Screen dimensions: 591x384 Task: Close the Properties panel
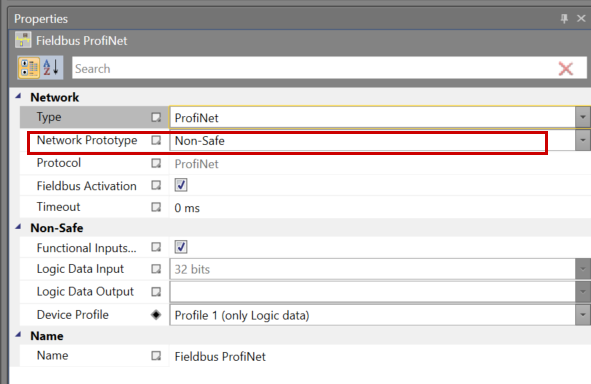tap(581, 18)
